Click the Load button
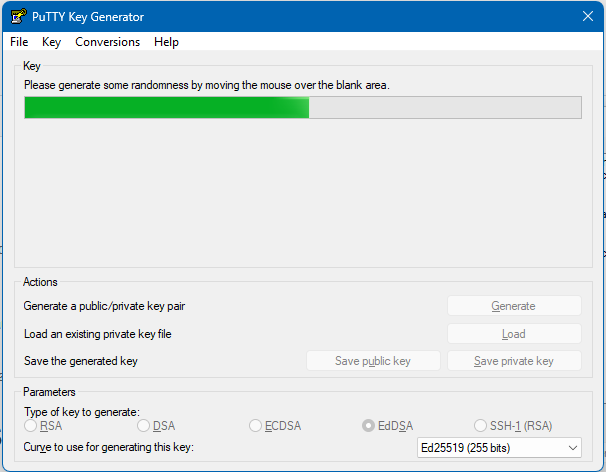This screenshot has width=606, height=472. 514,334
